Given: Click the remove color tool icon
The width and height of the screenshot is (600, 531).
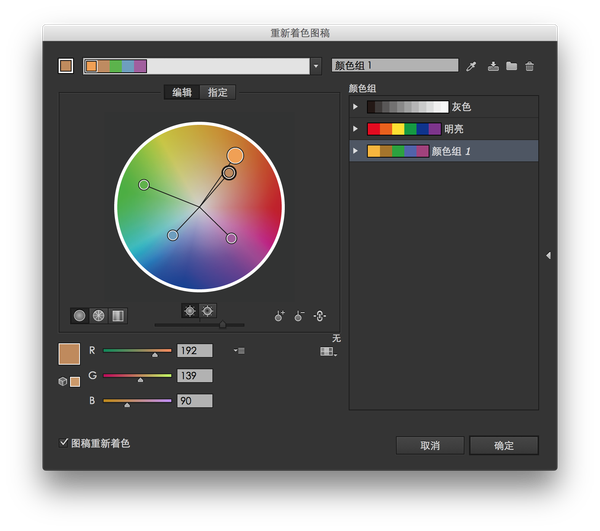Looking at the screenshot, I should (x=299, y=316).
